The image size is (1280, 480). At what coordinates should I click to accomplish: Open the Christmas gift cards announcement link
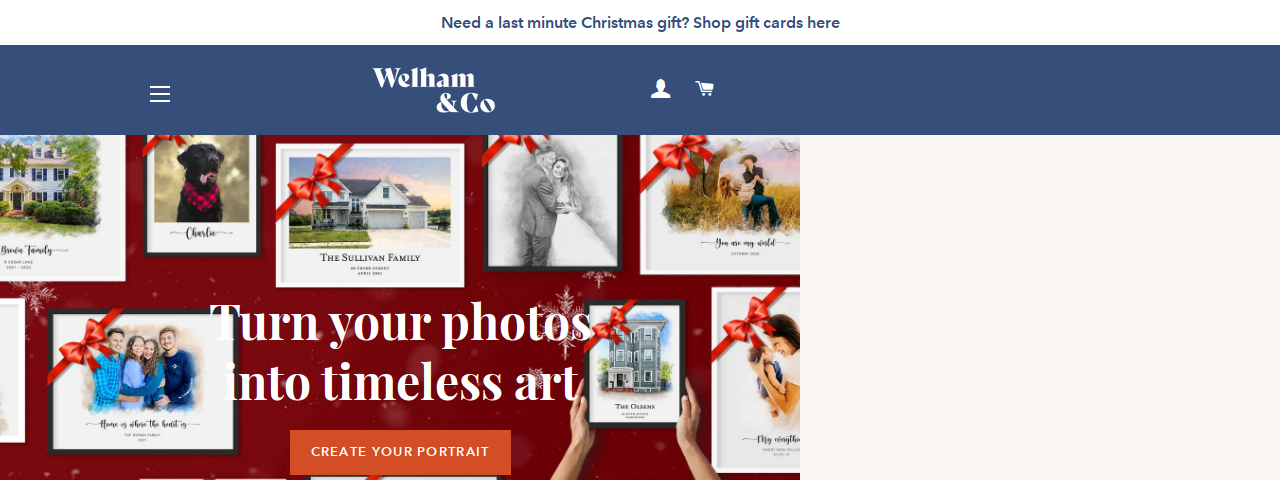point(640,22)
